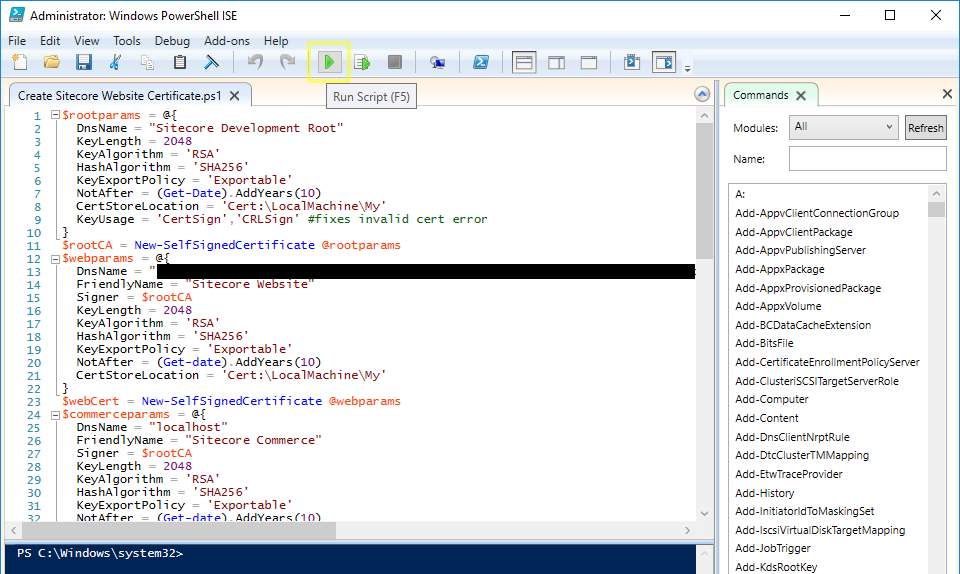Close the Commands tab
Viewport: 960px width, 574px height.
801,95
